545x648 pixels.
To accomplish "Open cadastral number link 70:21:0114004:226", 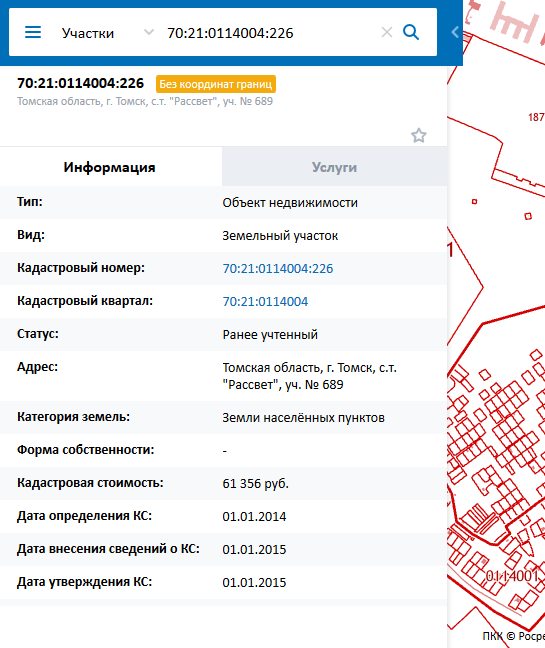I will pyautogui.click(x=278, y=269).
